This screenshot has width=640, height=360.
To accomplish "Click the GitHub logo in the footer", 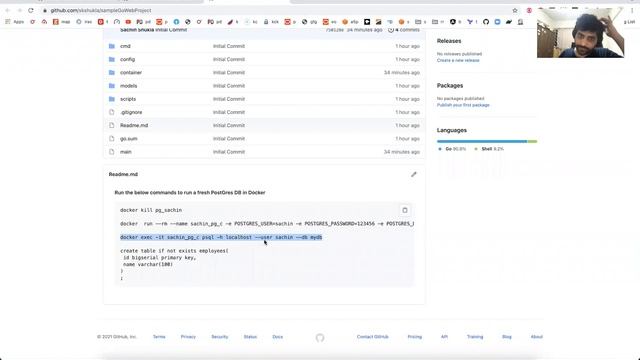I will 320,337.
